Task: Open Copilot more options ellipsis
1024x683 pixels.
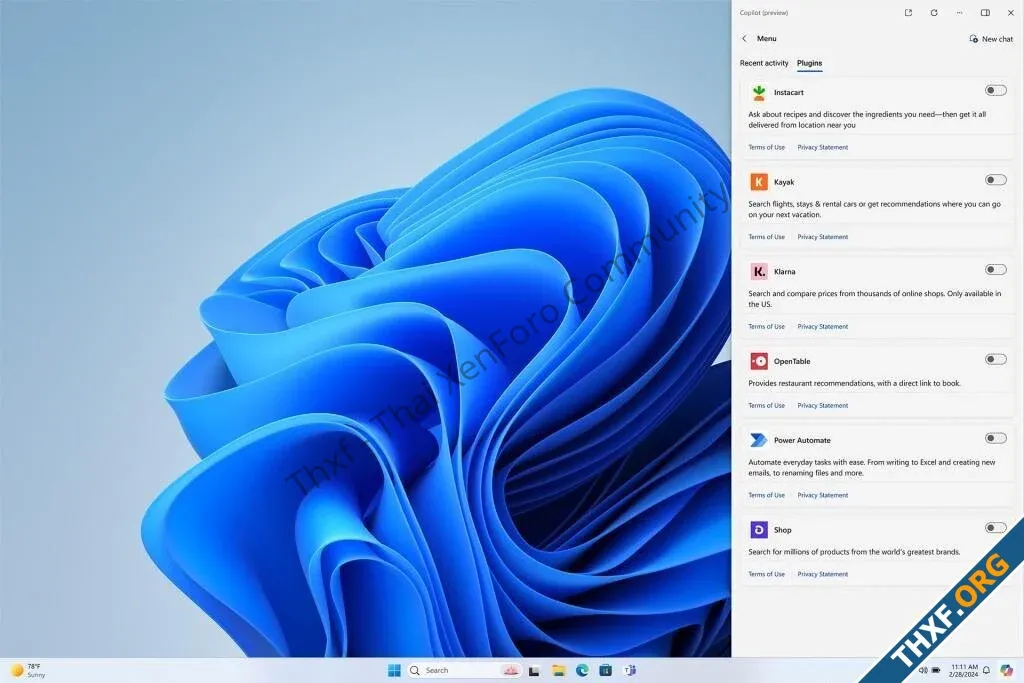Action: pyautogui.click(x=959, y=12)
